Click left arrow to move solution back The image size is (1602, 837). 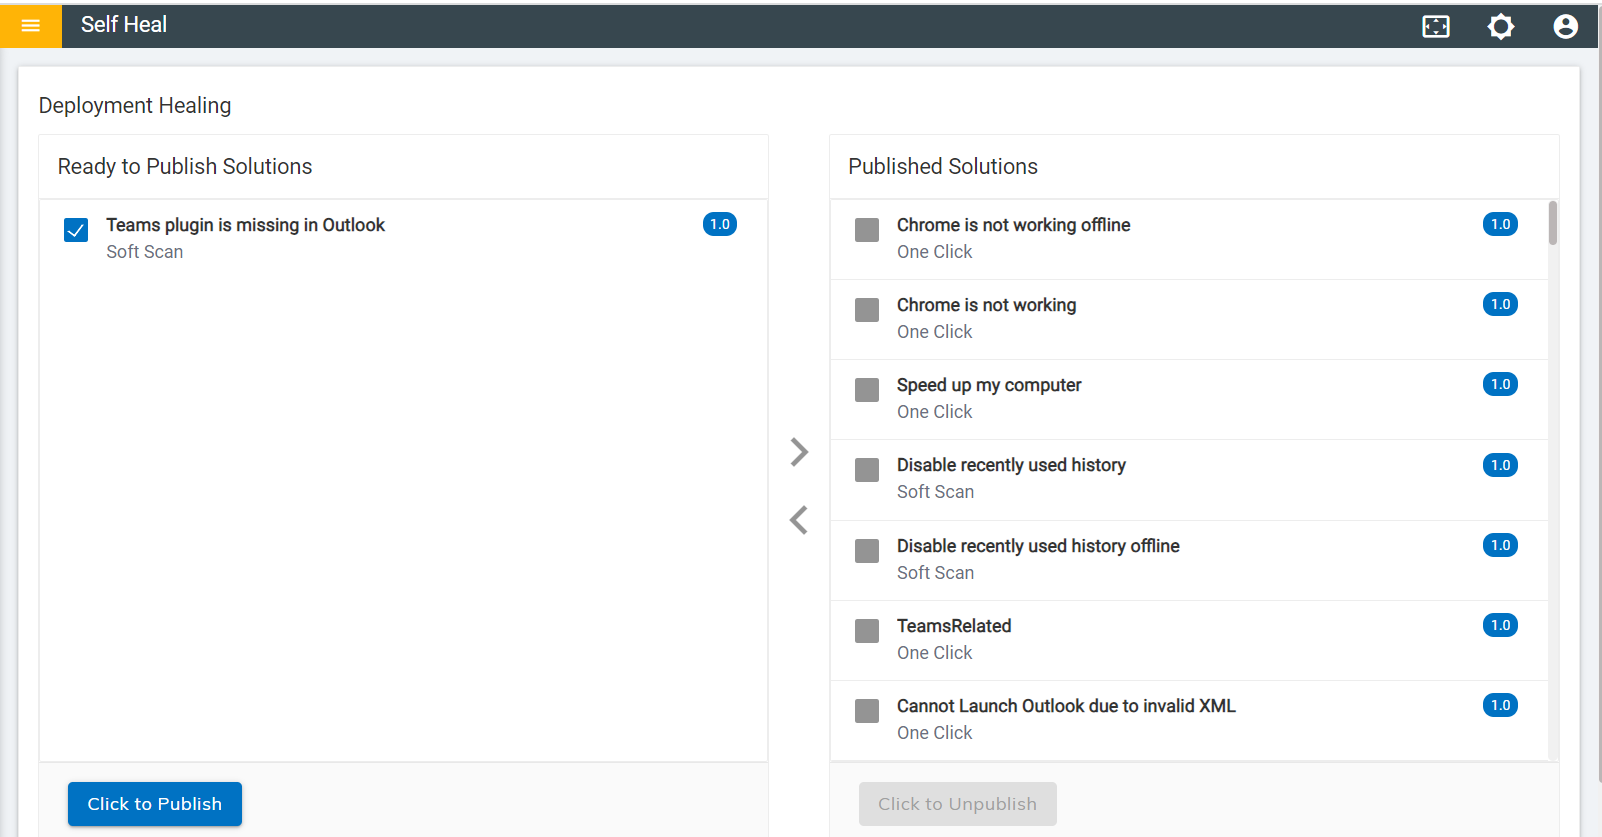coord(799,520)
